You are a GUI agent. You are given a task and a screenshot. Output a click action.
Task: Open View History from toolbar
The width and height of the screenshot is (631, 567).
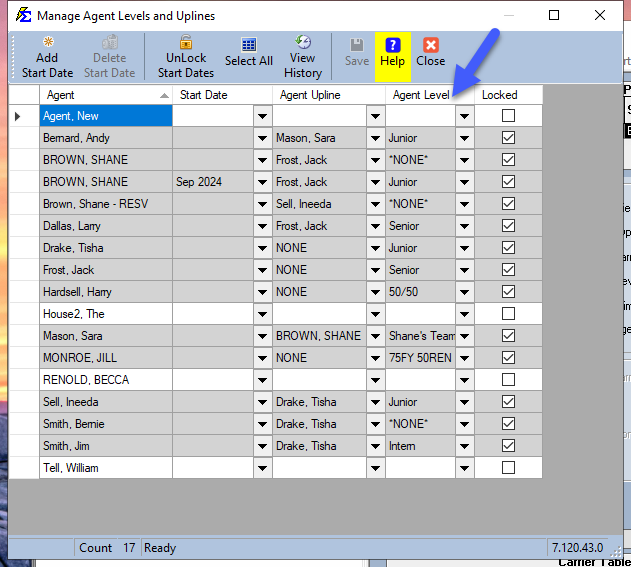tap(303, 58)
